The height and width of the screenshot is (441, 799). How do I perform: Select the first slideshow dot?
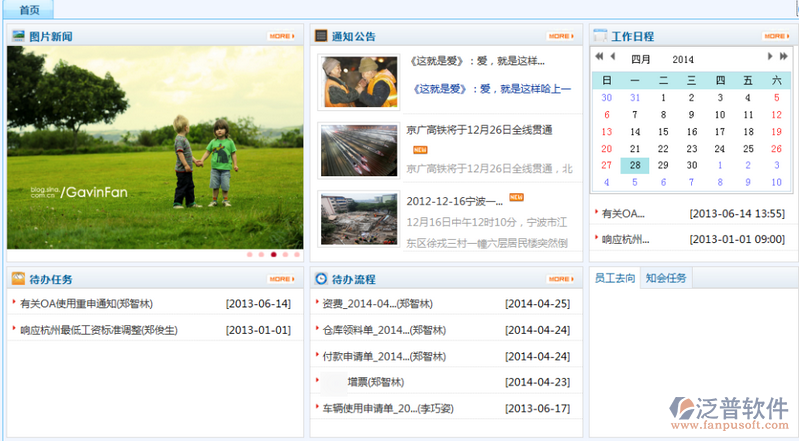pyautogui.click(x=249, y=255)
